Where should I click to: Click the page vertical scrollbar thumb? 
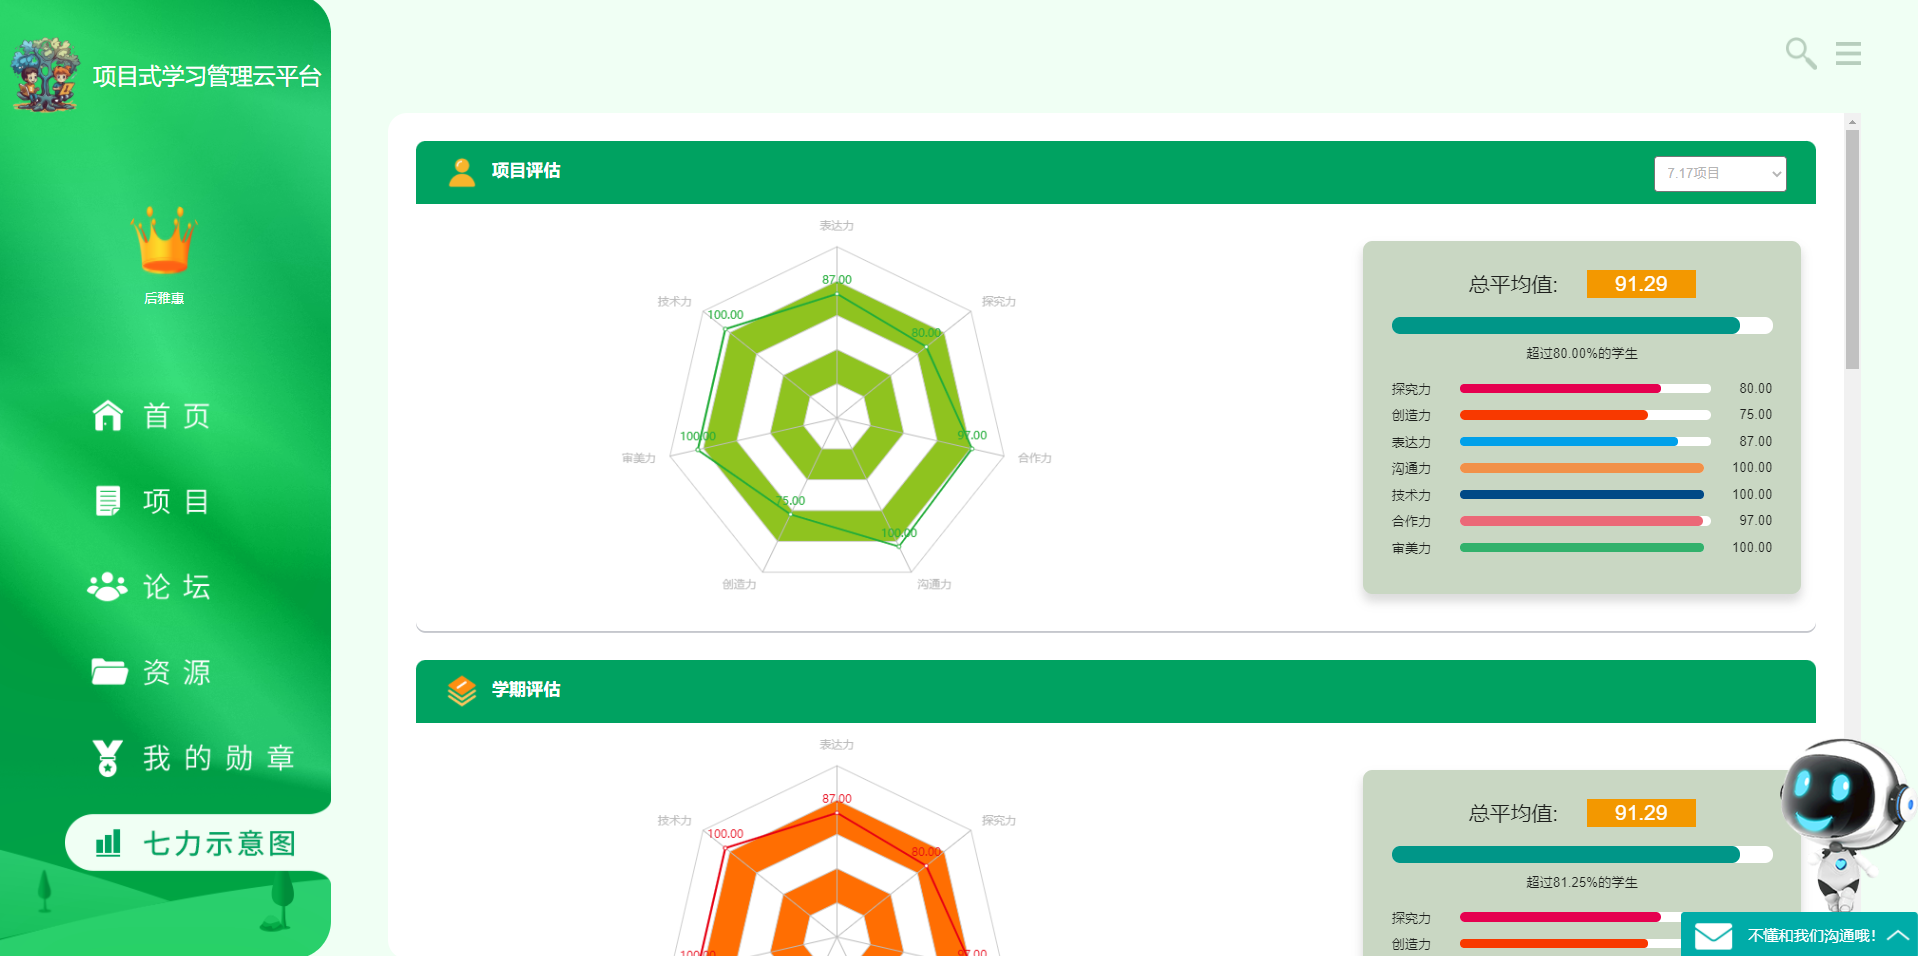[1852, 250]
